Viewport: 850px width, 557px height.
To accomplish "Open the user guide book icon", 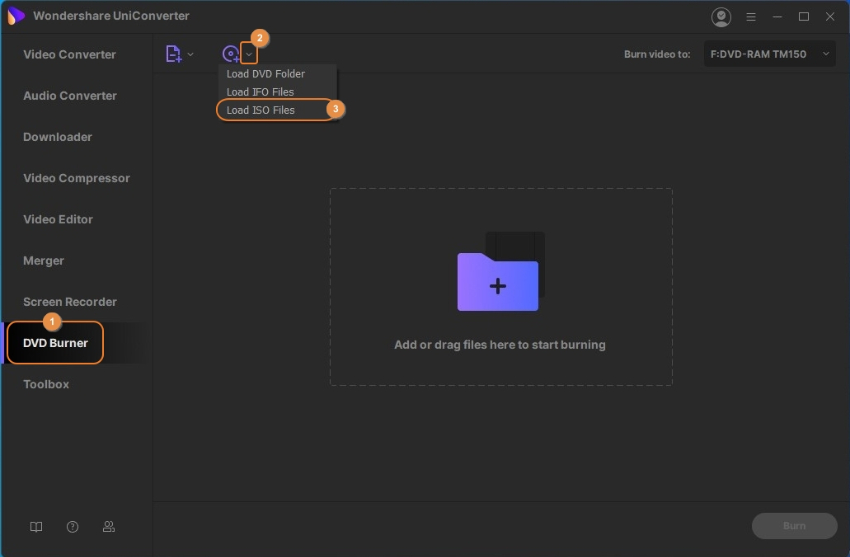I will [x=37, y=526].
